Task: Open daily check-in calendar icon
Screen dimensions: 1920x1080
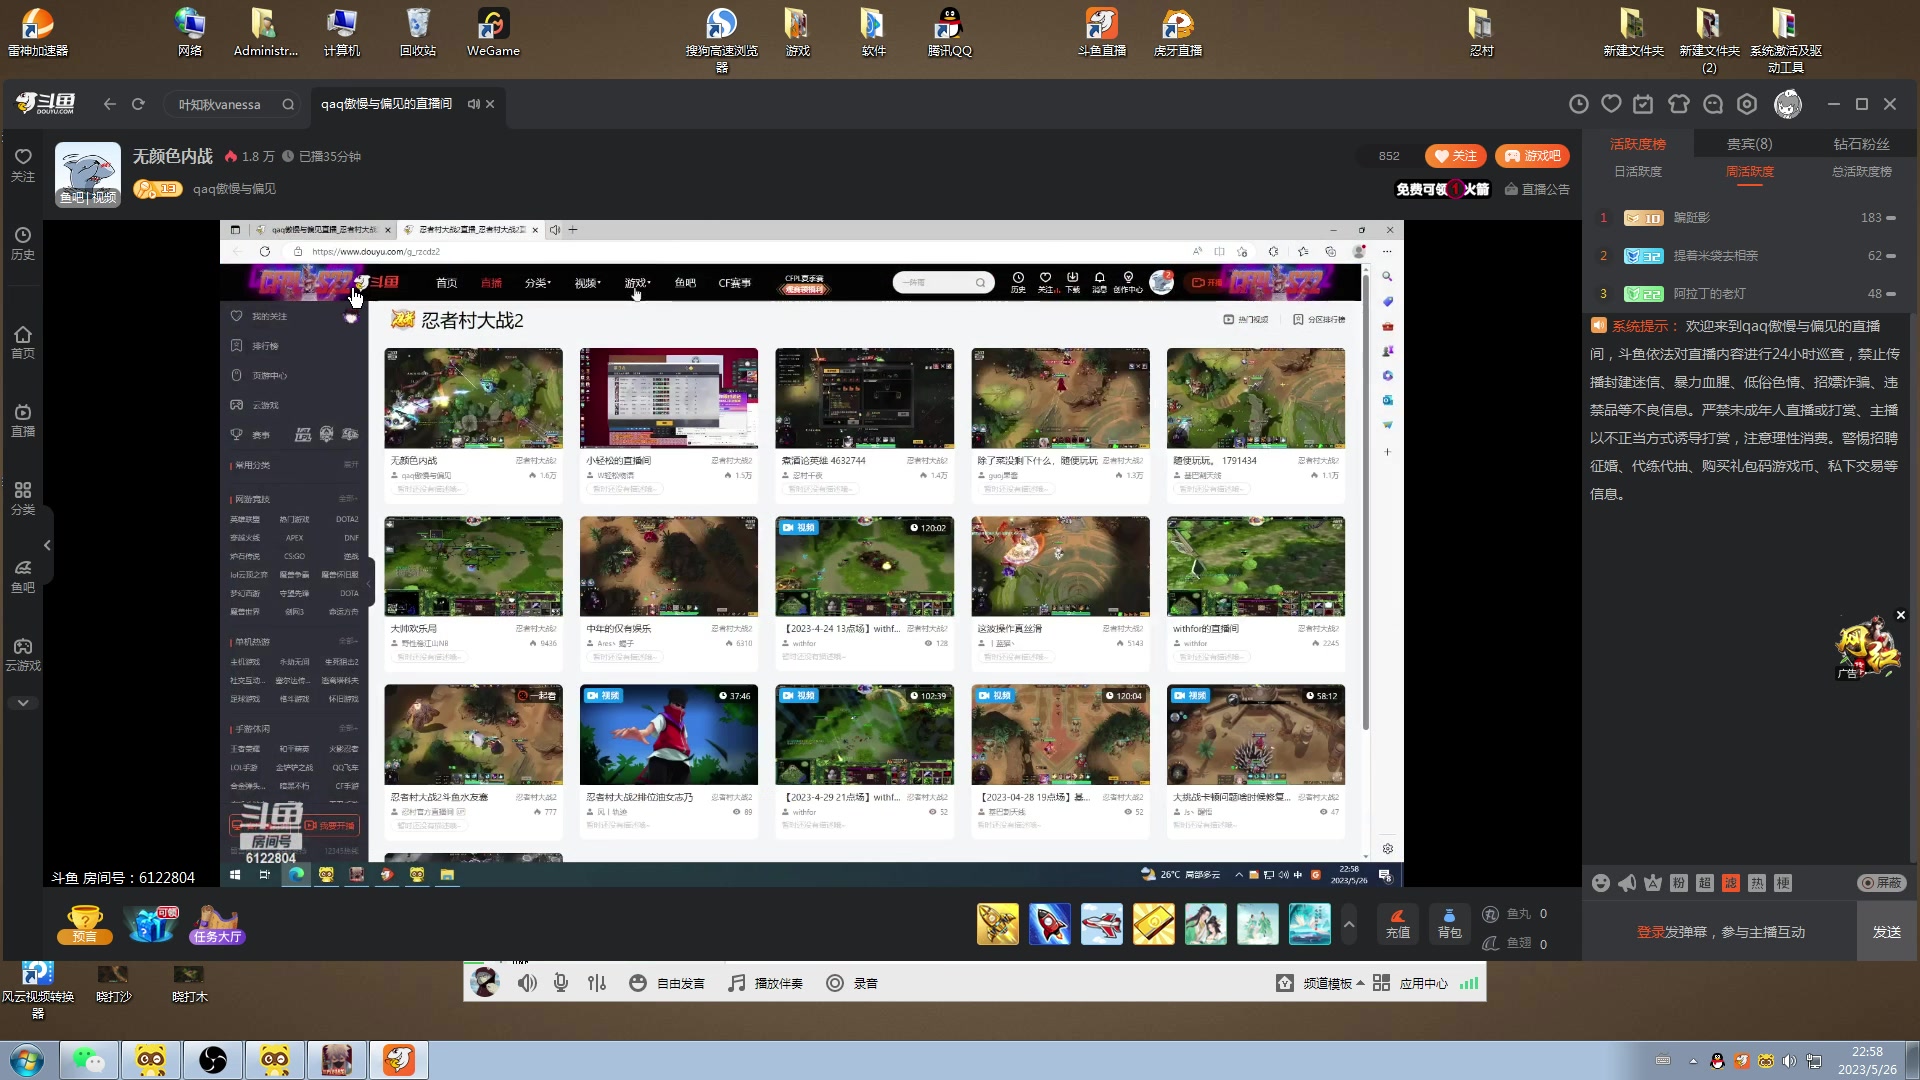Action: pyautogui.click(x=1643, y=104)
